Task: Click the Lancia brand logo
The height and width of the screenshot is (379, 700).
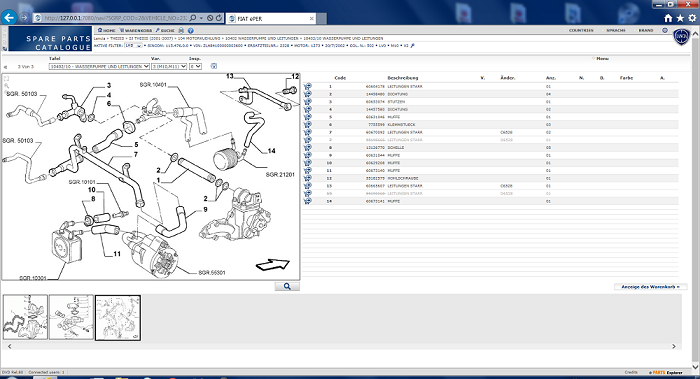Action: [681, 37]
